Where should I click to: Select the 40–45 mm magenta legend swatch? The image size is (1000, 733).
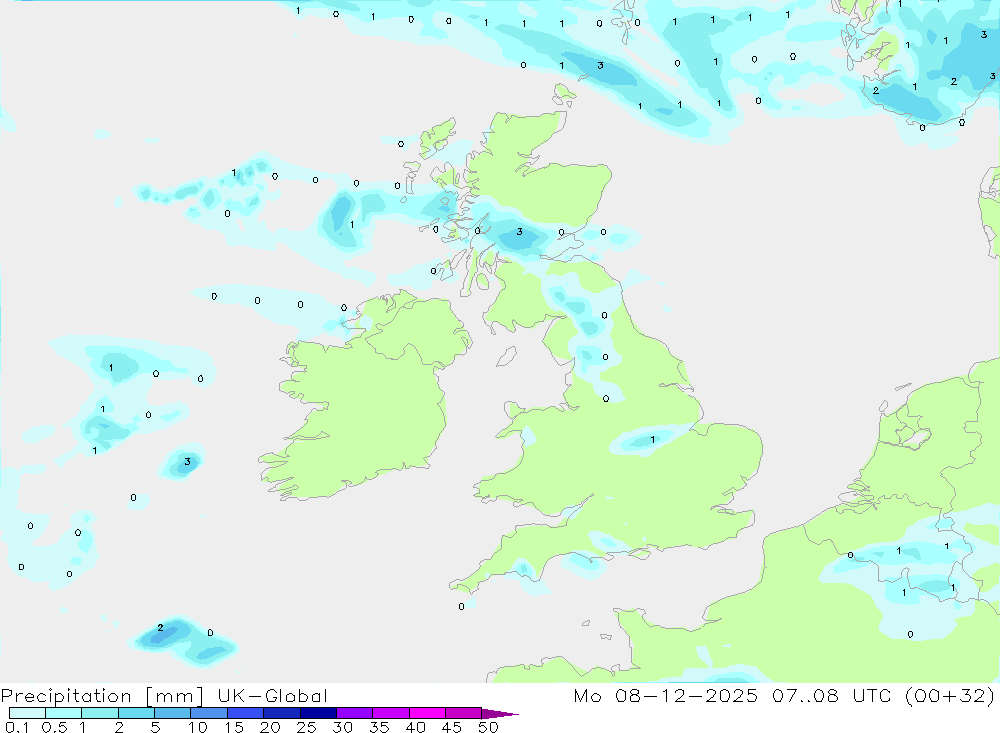tap(427, 713)
